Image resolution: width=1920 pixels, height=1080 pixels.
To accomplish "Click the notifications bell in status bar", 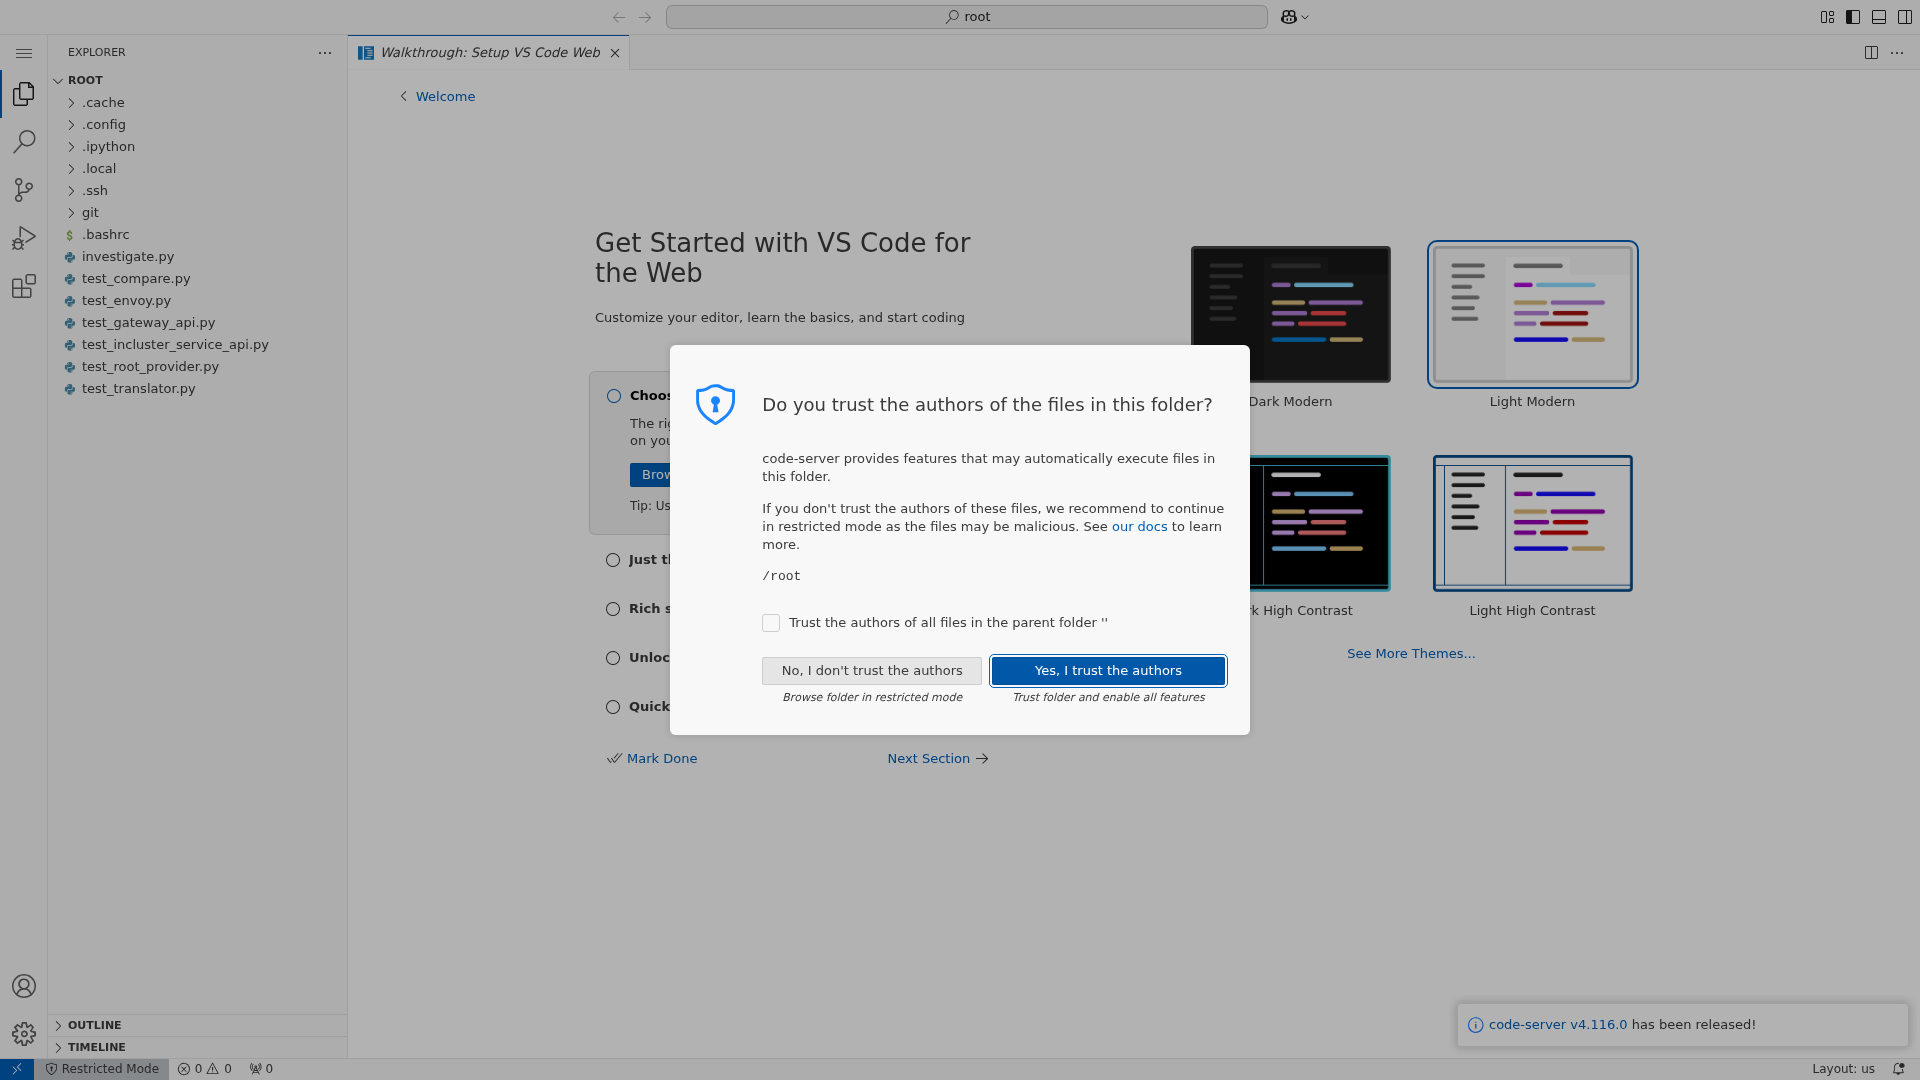I will pos(1898,1068).
